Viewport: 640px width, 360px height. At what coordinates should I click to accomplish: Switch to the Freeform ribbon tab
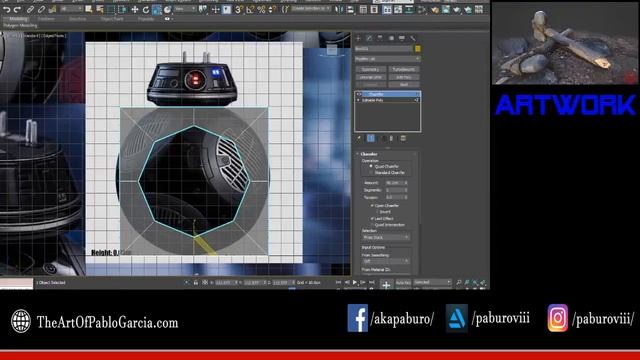pyautogui.click(x=46, y=19)
